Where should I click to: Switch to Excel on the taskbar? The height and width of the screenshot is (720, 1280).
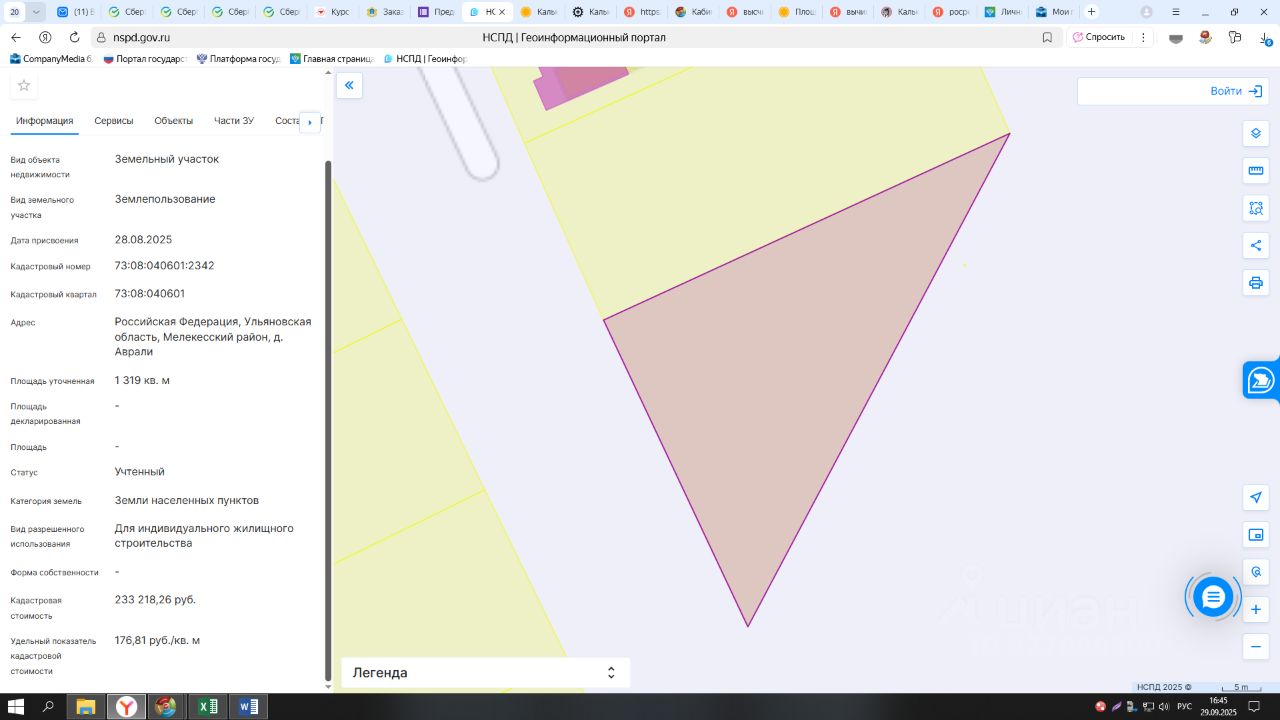point(208,707)
